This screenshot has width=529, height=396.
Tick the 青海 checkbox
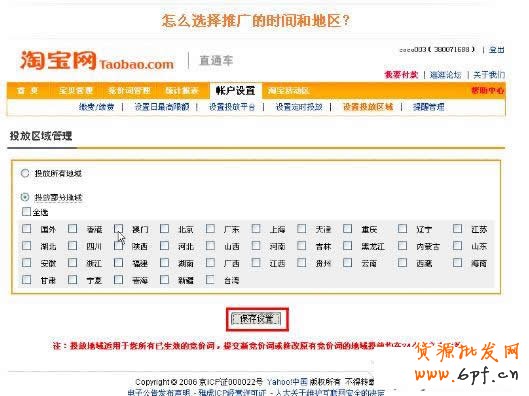[118, 279]
